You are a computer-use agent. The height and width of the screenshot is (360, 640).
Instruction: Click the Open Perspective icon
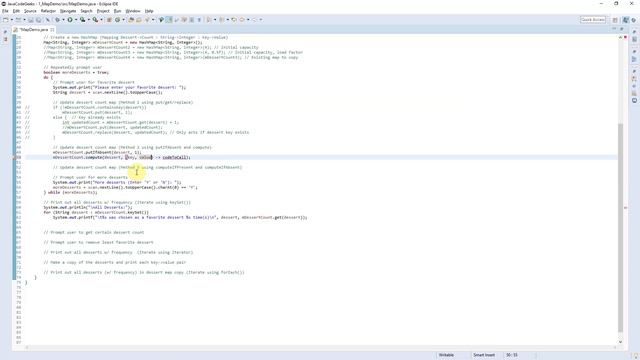click(x=615, y=20)
